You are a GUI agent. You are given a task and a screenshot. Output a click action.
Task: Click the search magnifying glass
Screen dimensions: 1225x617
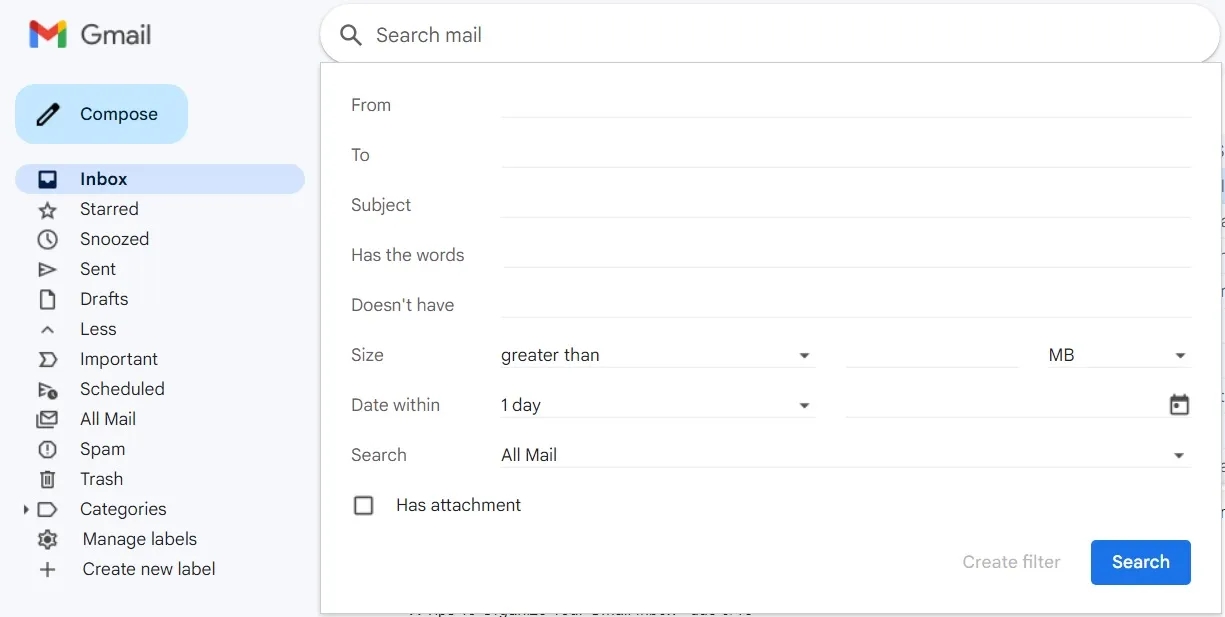tap(350, 34)
